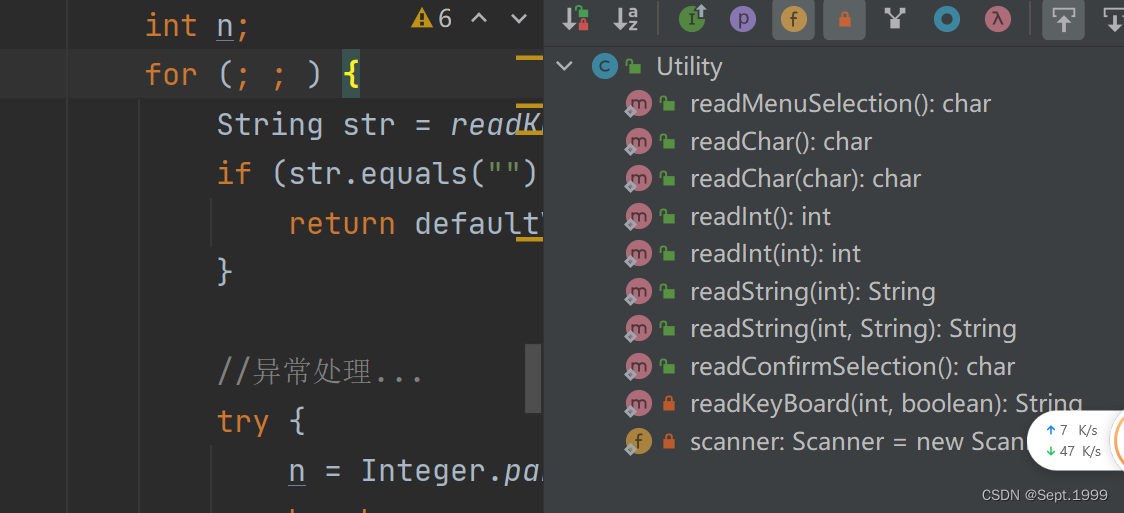The image size is (1124, 513).
Task: Click method icon next to readInt(int)
Action: coord(638,253)
